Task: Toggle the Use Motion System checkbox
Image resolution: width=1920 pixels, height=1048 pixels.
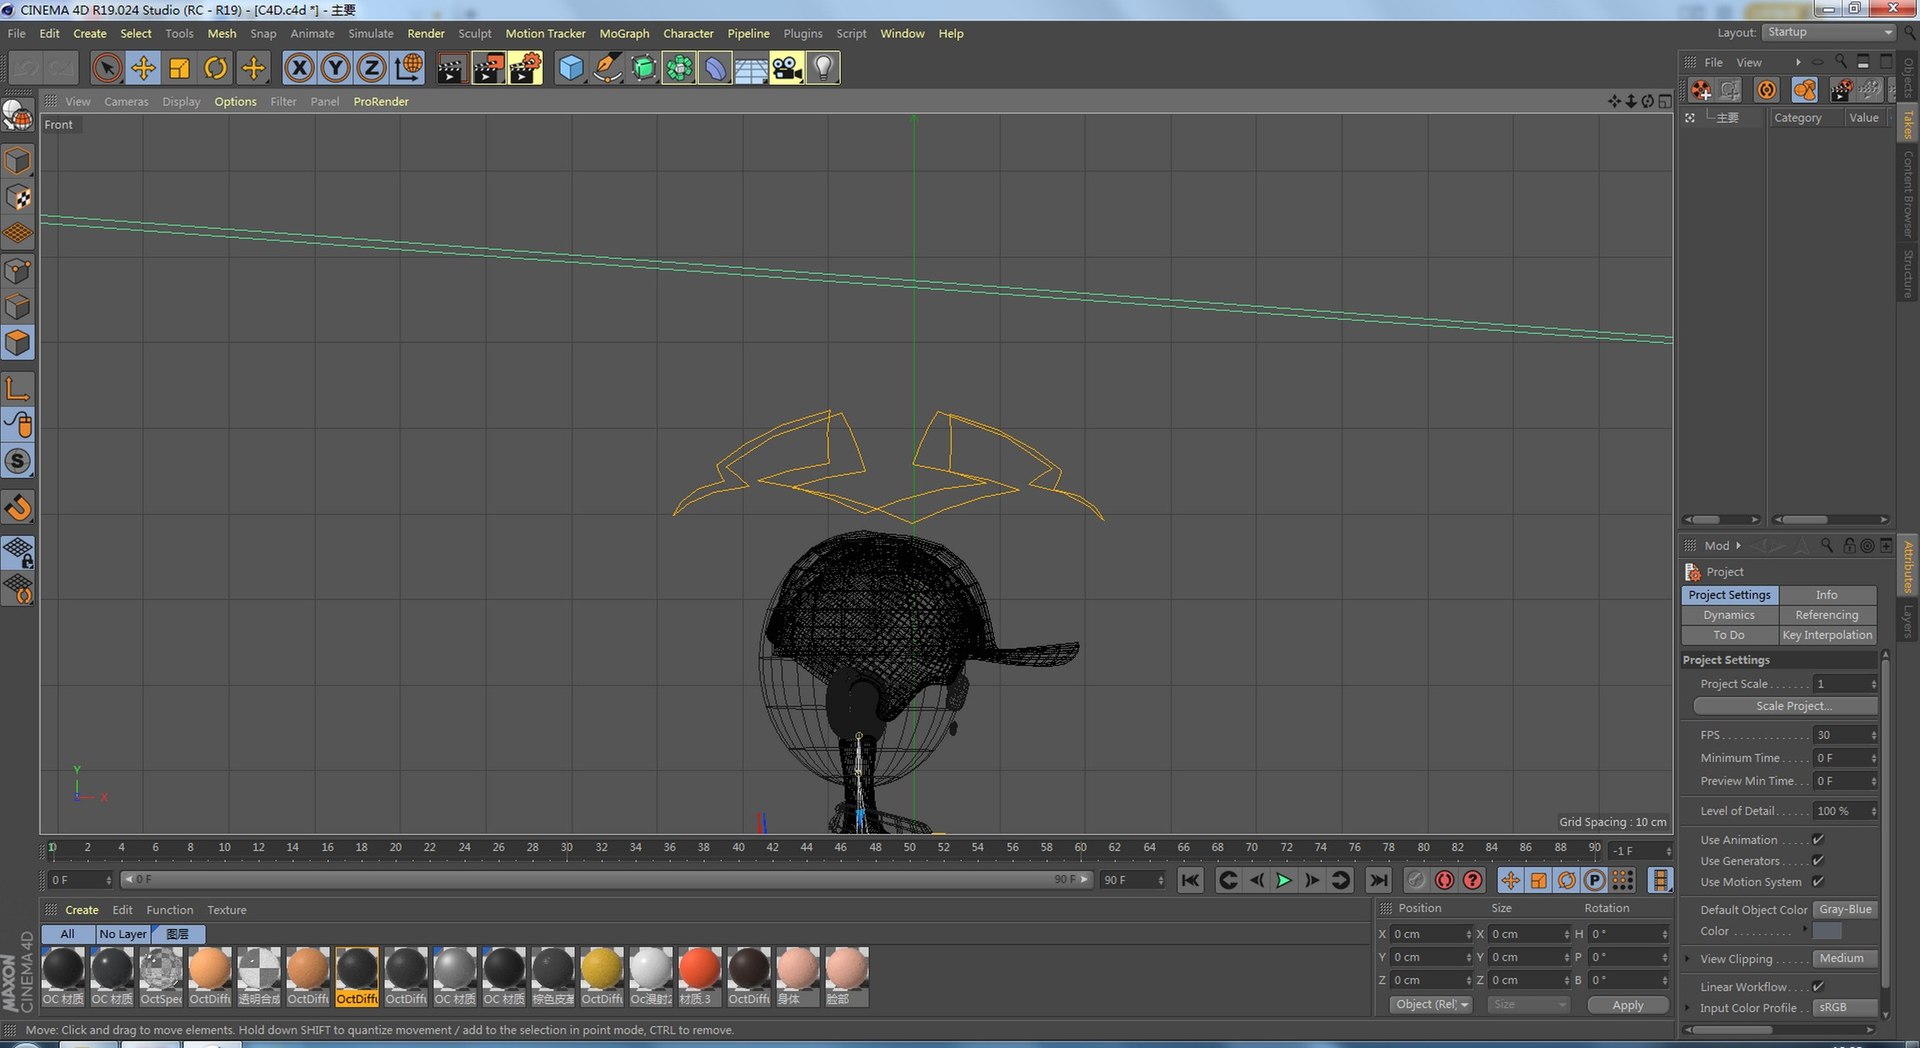Action: tap(1818, 882)
